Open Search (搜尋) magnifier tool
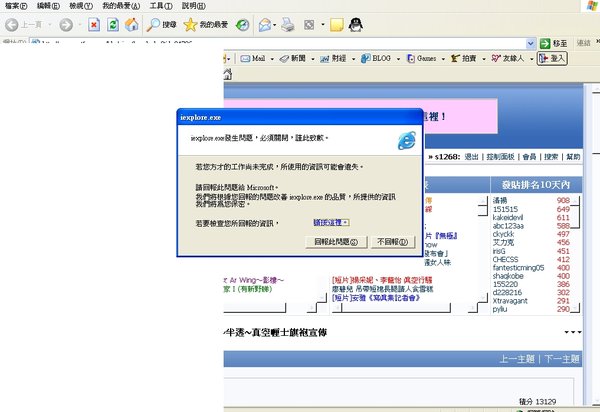Image resolution: width=600 pixels, height=412 pixels. 161,25
